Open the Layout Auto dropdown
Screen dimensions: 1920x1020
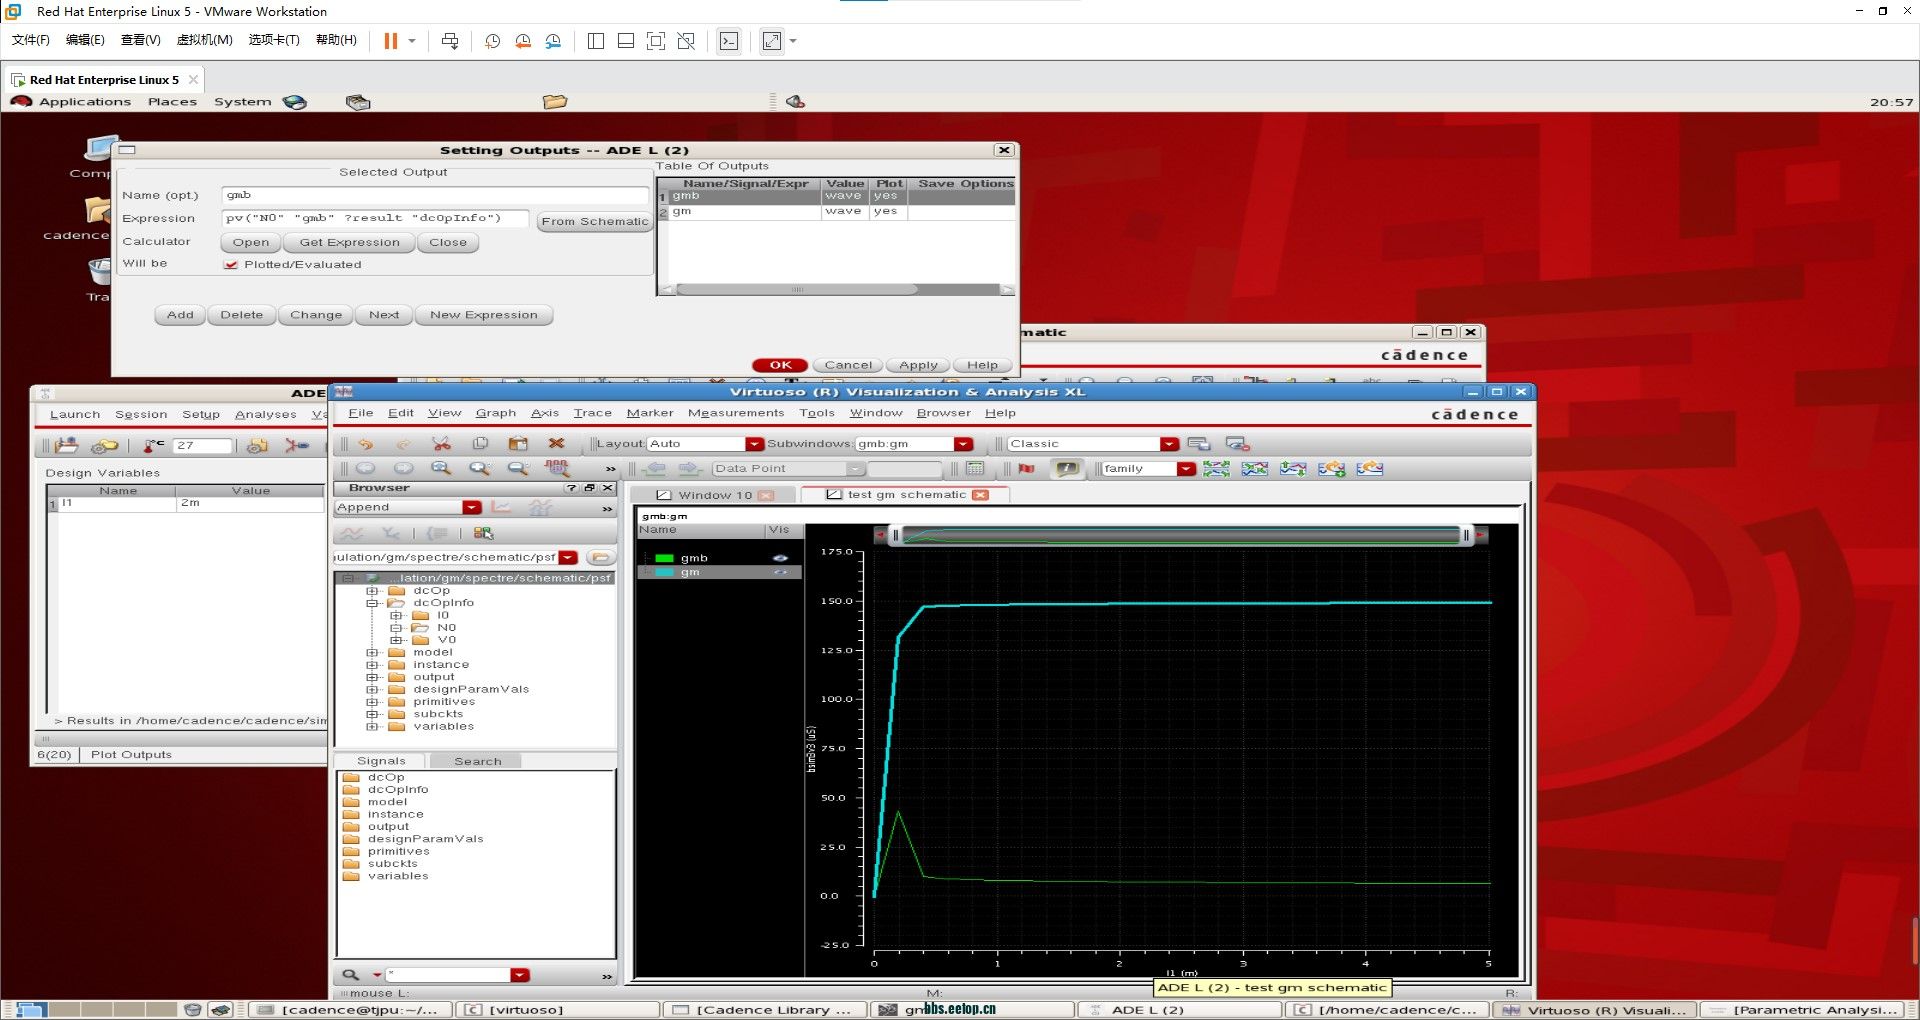[754, 444]
